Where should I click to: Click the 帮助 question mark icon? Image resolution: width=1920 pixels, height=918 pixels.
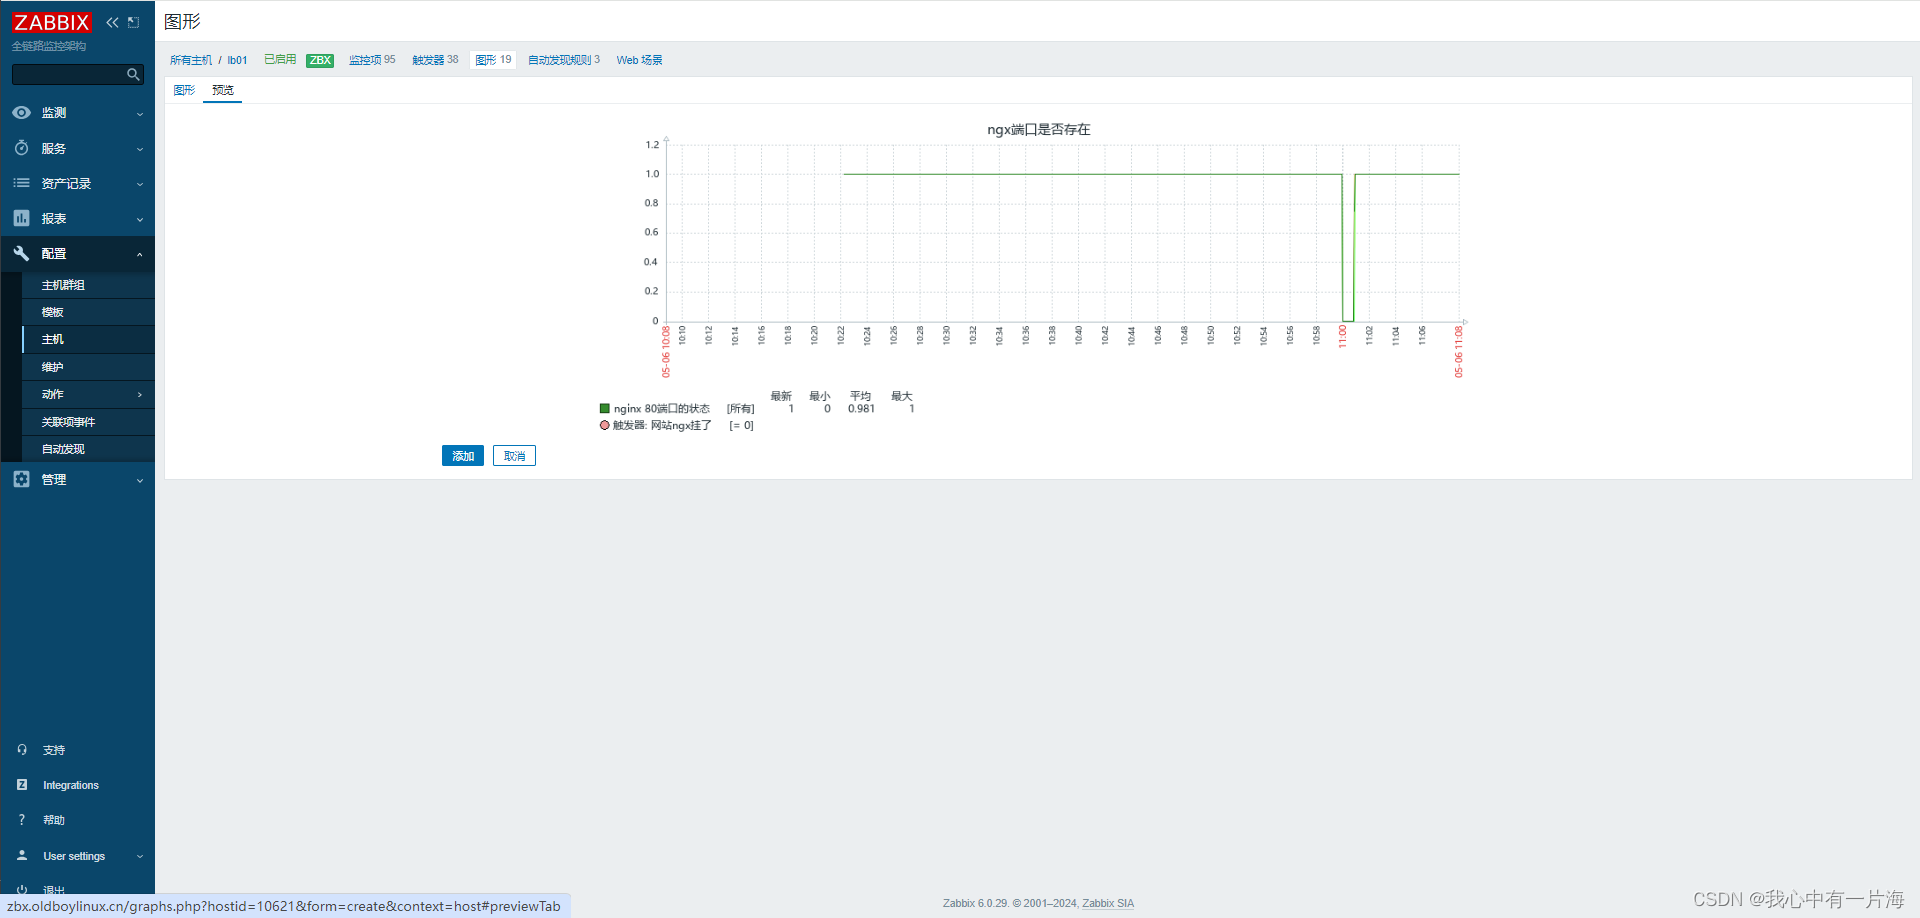(x=22, y=820)
